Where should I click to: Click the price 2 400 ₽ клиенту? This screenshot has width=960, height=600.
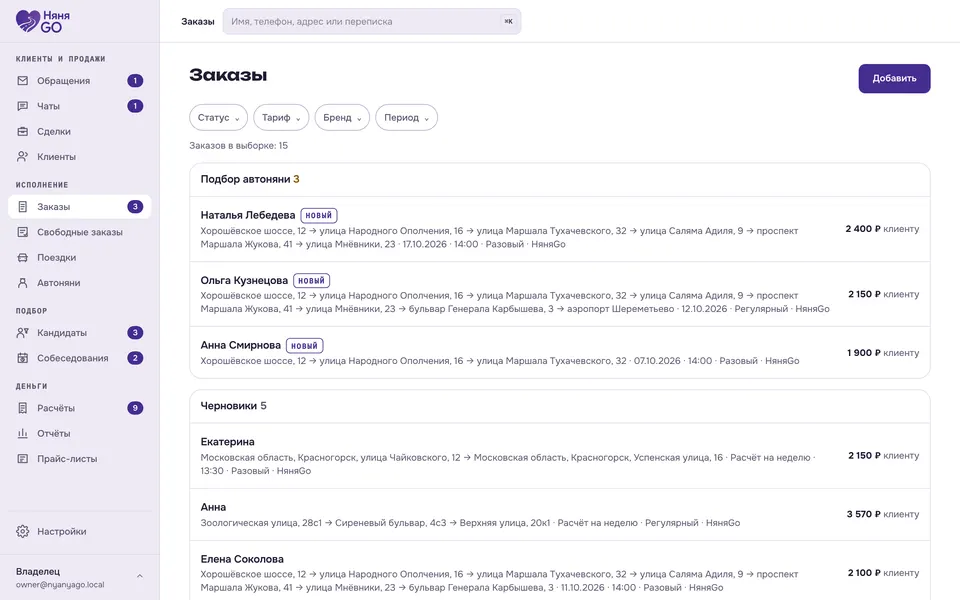882,229
